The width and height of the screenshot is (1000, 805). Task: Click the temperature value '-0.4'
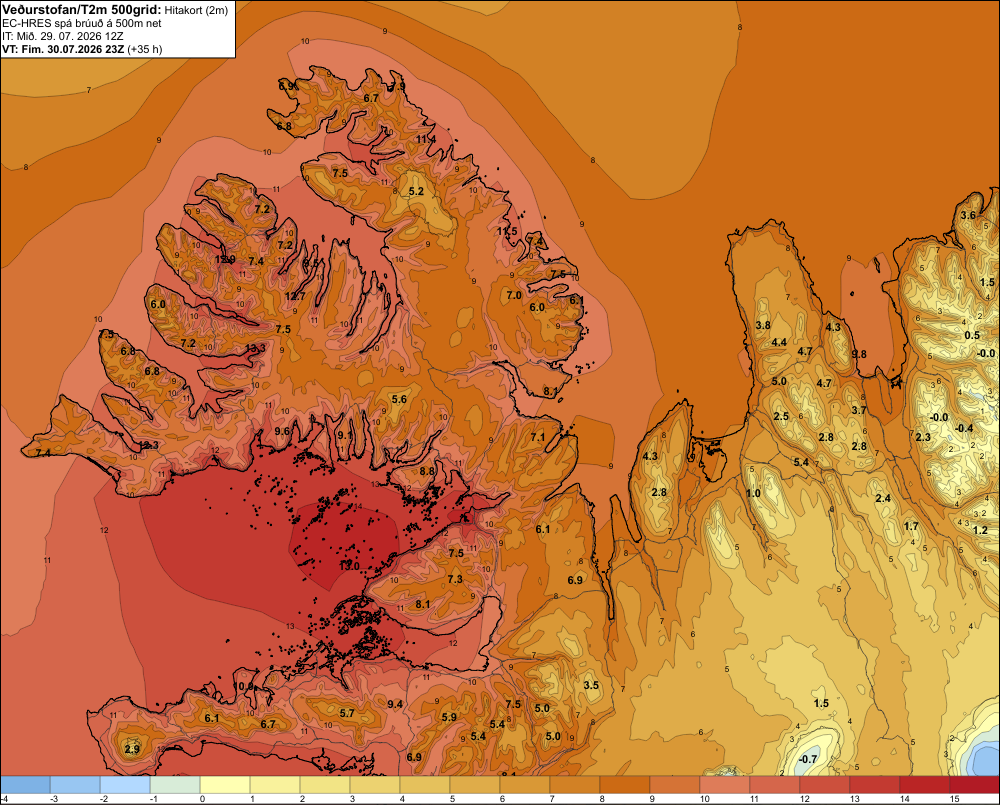(964, 428)
